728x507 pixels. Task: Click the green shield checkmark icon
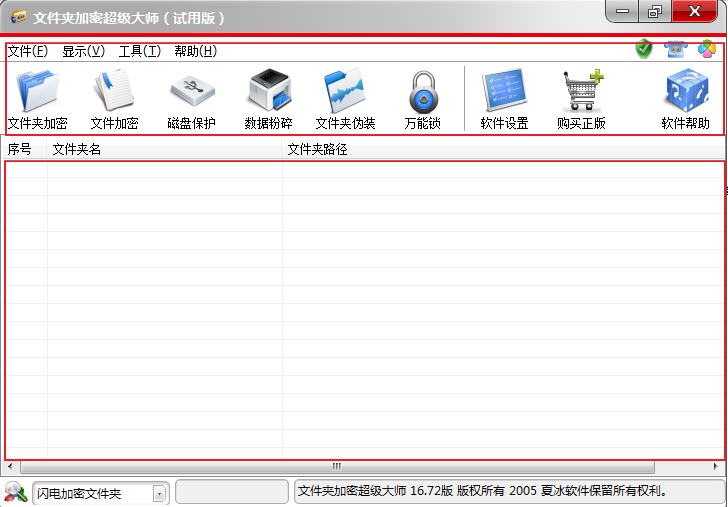[644, 49]
